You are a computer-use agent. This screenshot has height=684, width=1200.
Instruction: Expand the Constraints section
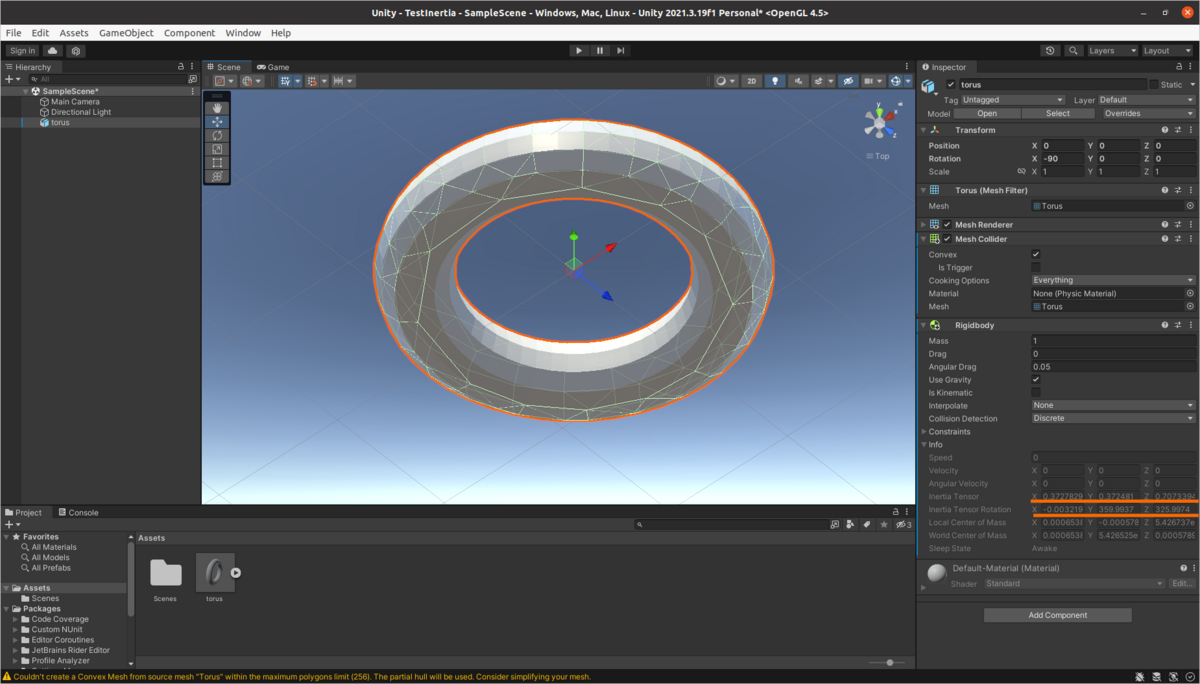924,431
